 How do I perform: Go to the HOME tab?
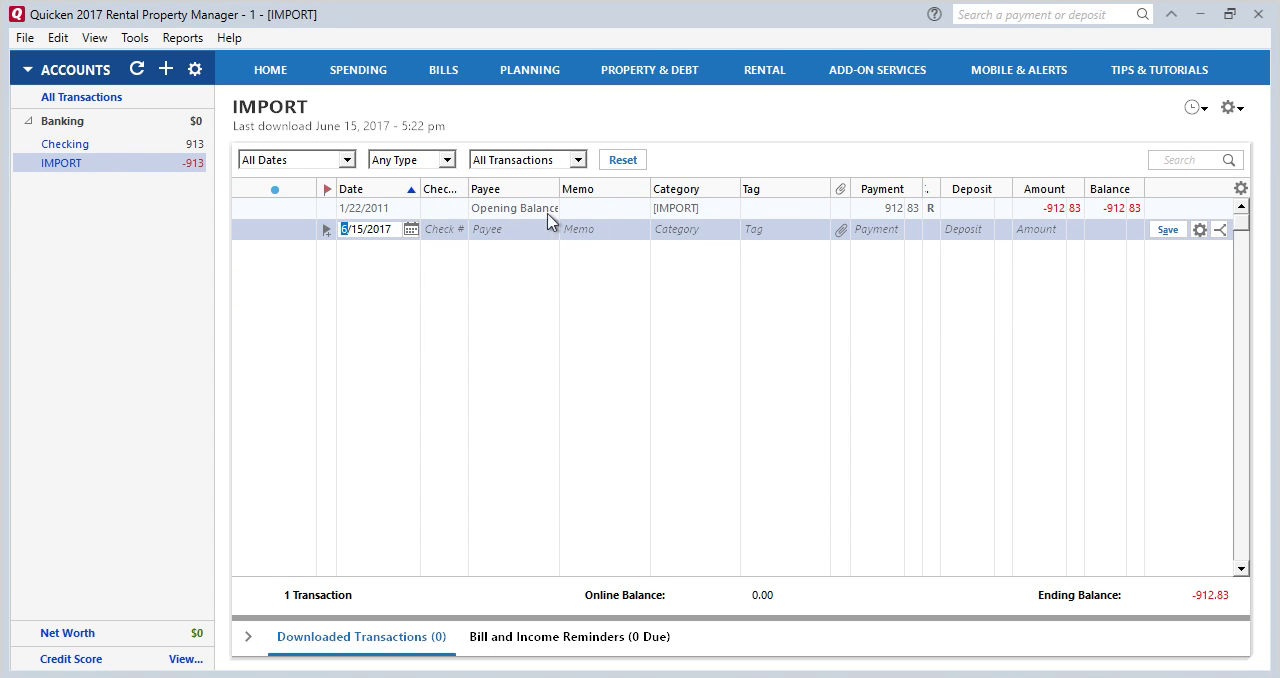(x=270, y=70)
